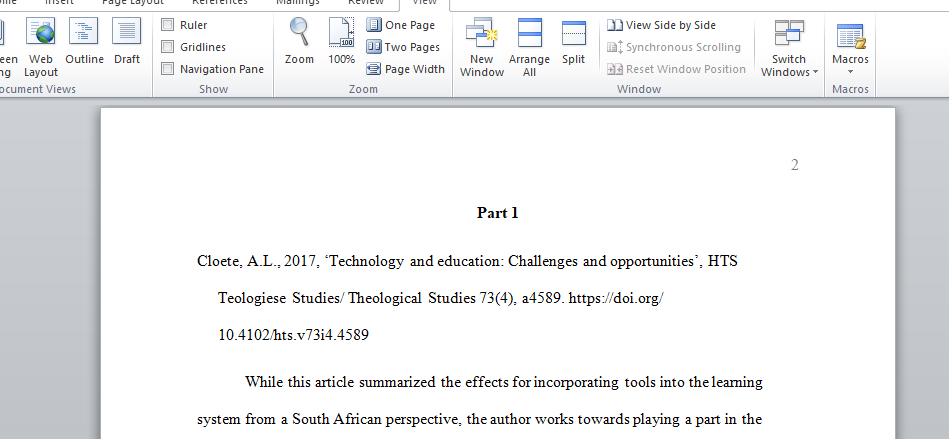The height and width of the screenshot is (439, 949).
Task: Open the Review ribbon tab
Action: point(366,3)
